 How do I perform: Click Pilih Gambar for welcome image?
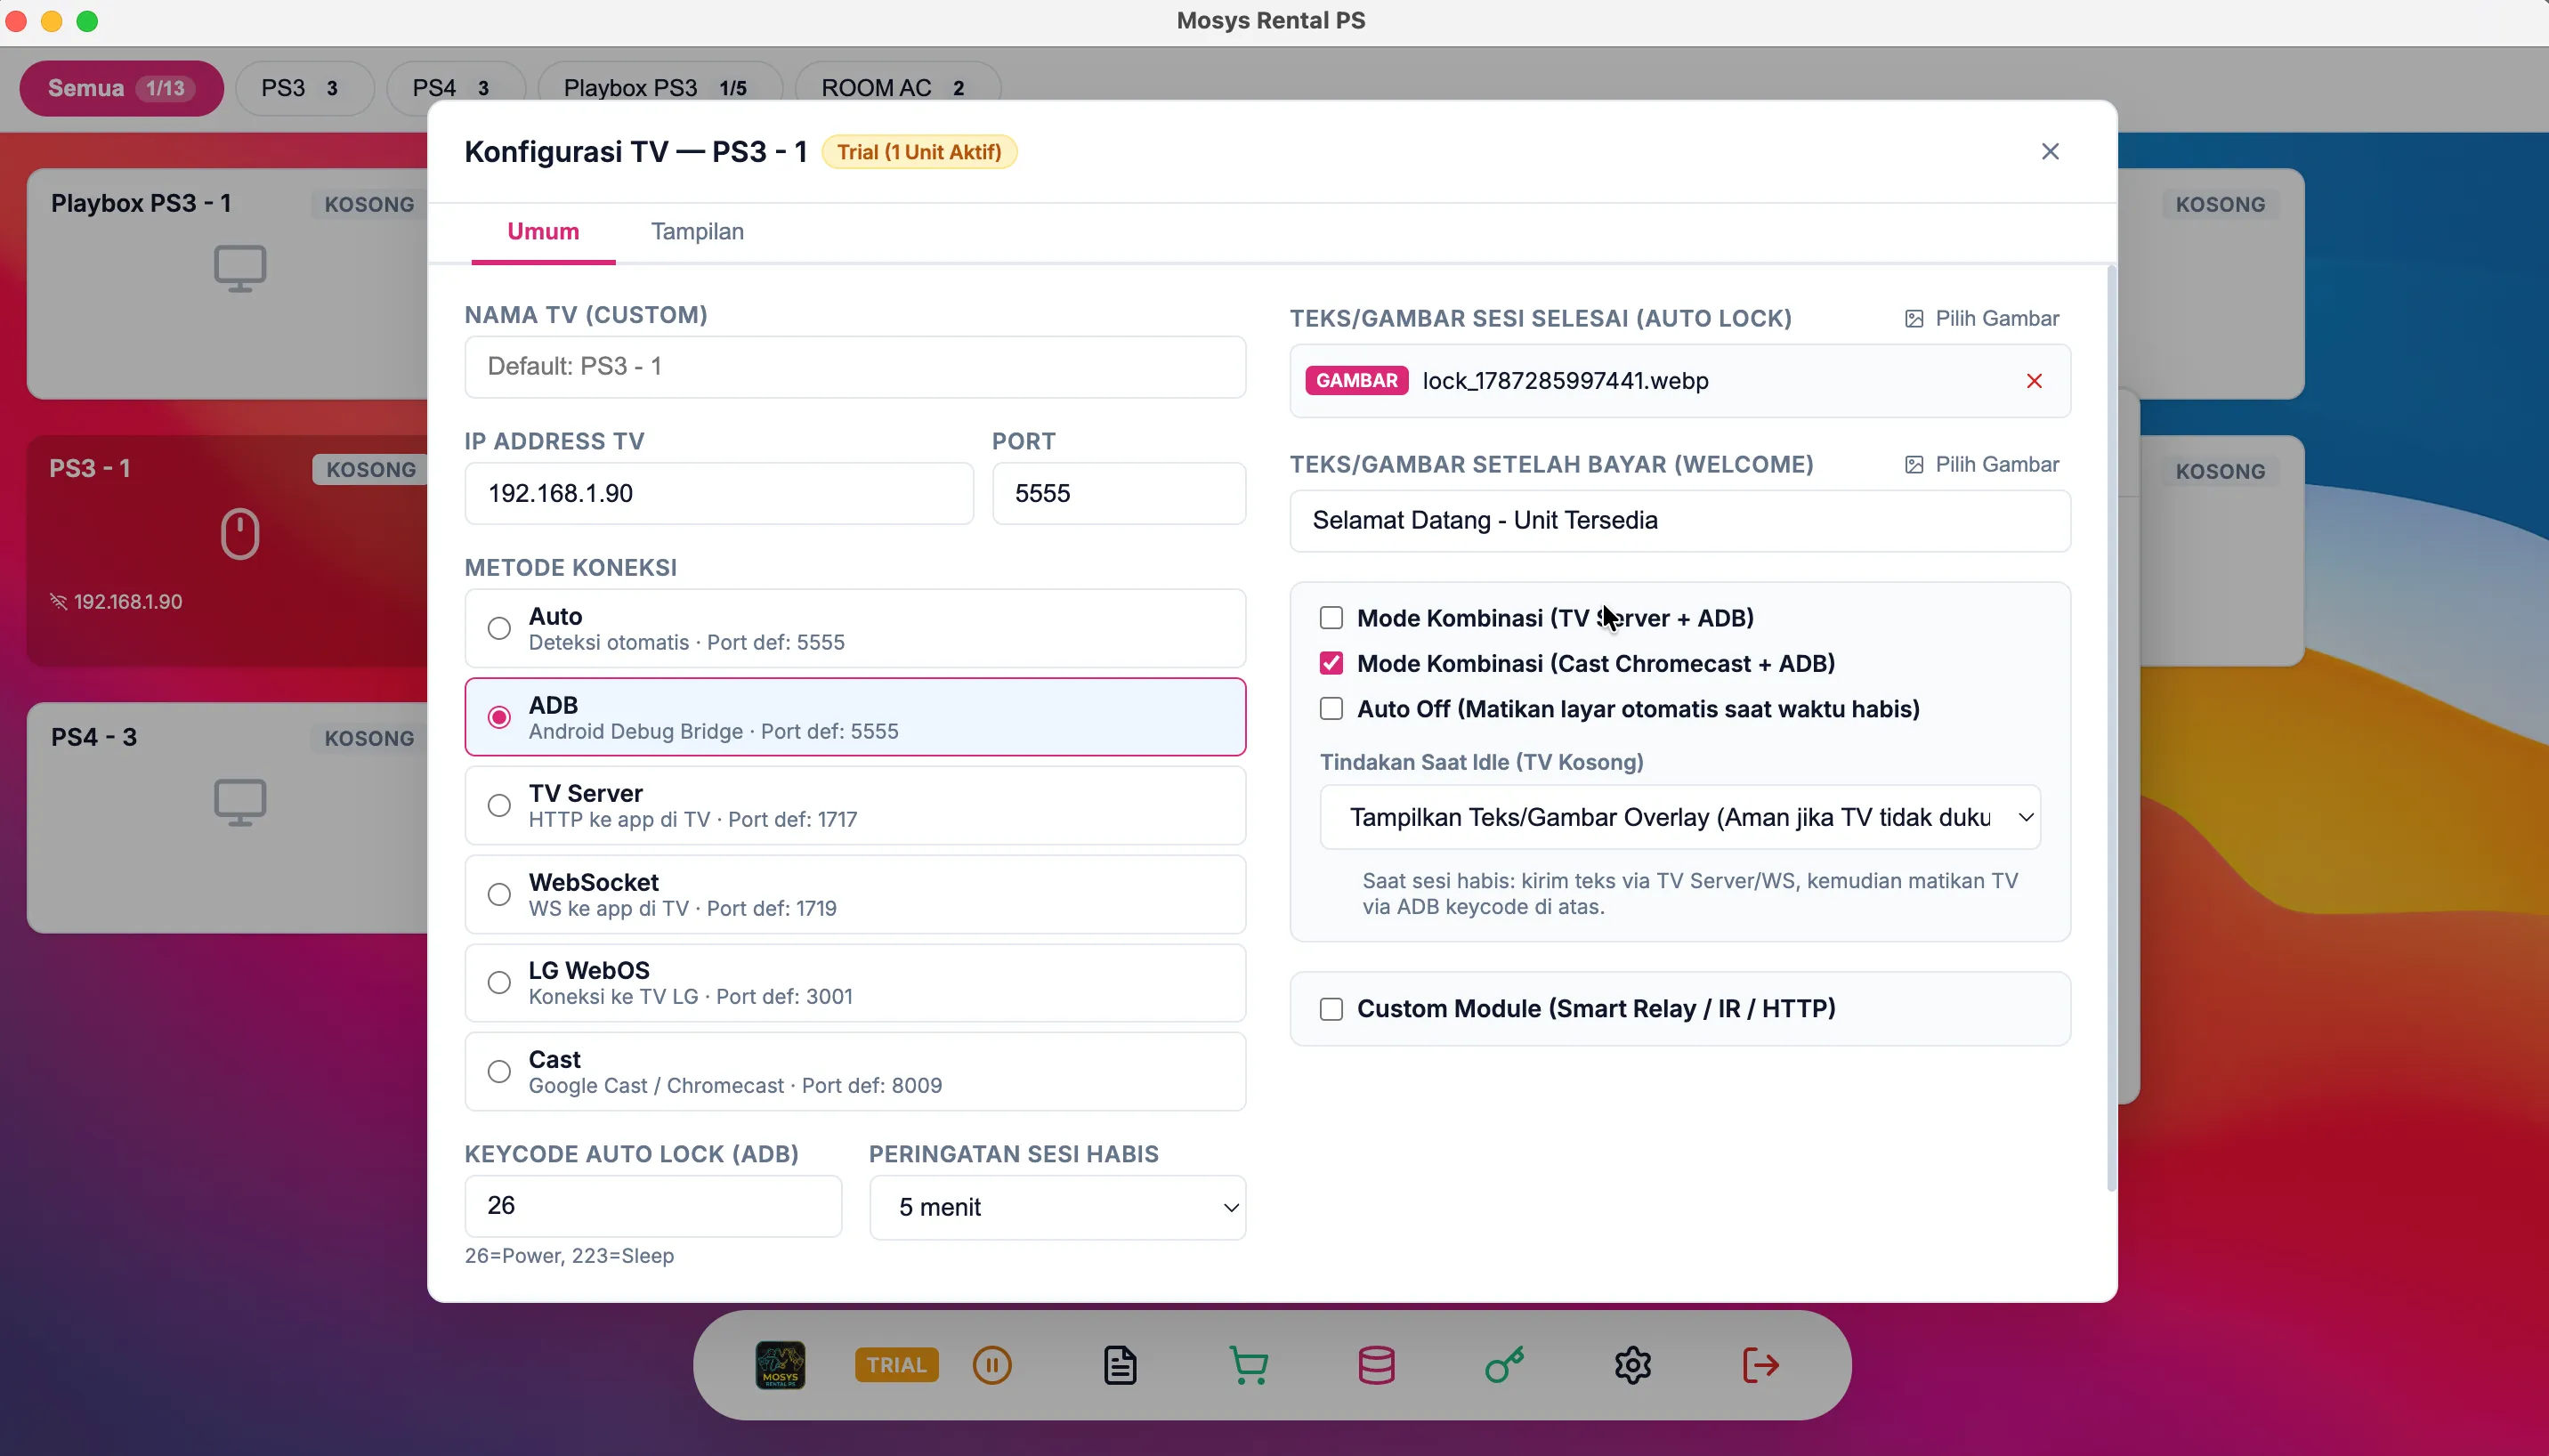click(x=1982, y=464)
